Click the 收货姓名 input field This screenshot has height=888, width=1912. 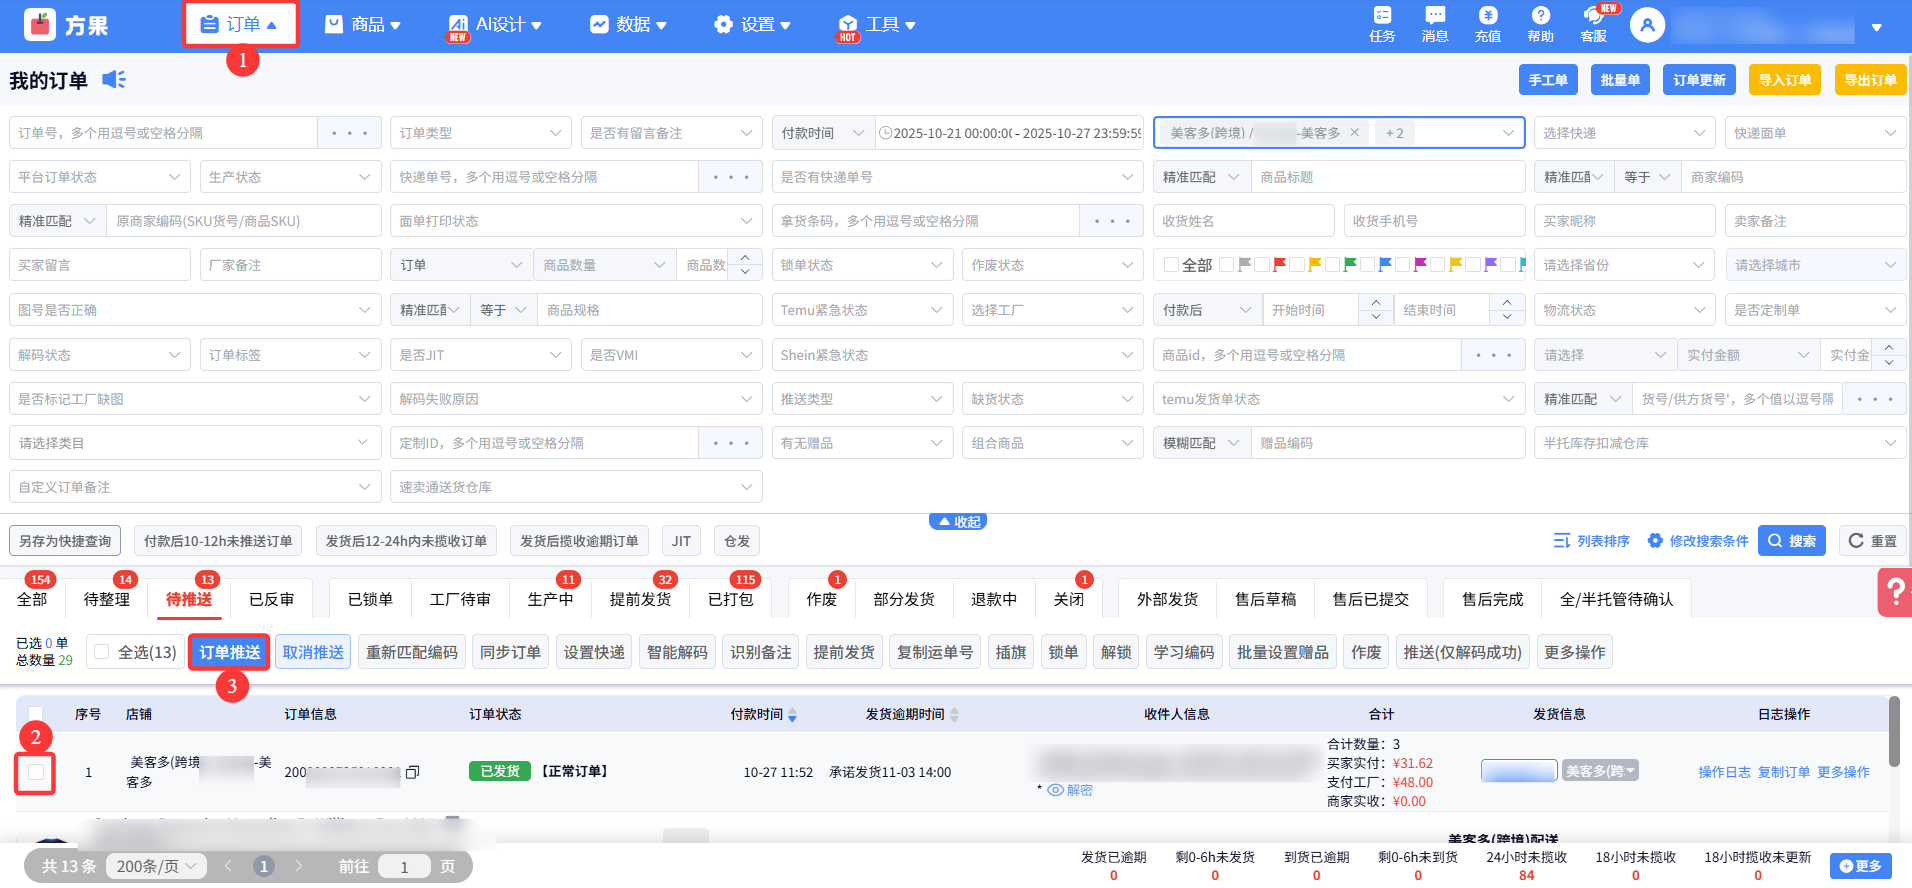[1243, 221]
